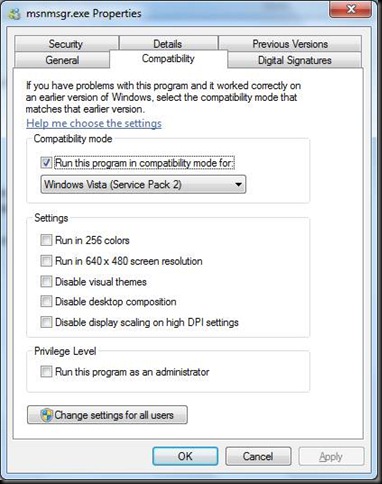382x484 pixels.
Task: Click the dropdown arrow of compatibility list
Action: 238,184
